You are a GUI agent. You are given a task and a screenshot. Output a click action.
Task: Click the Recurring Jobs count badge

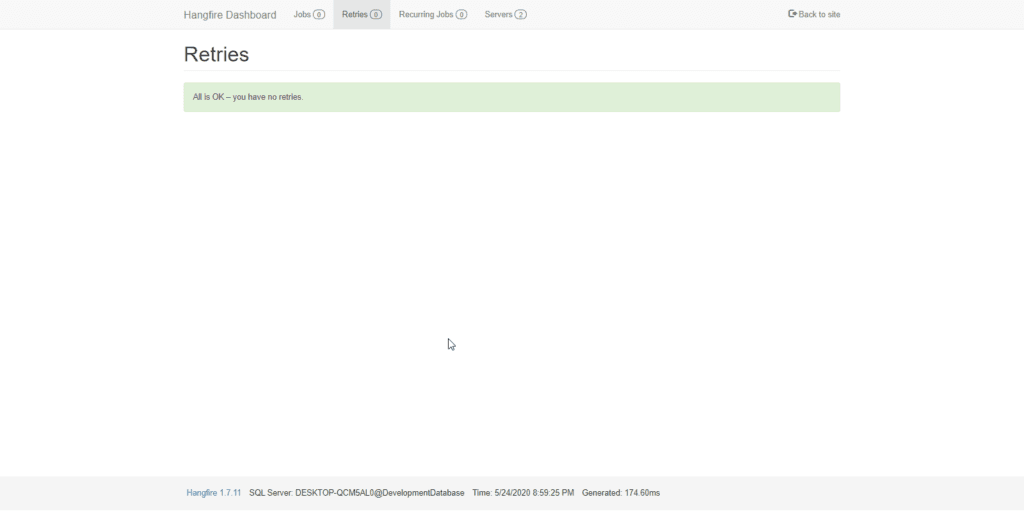461,14
